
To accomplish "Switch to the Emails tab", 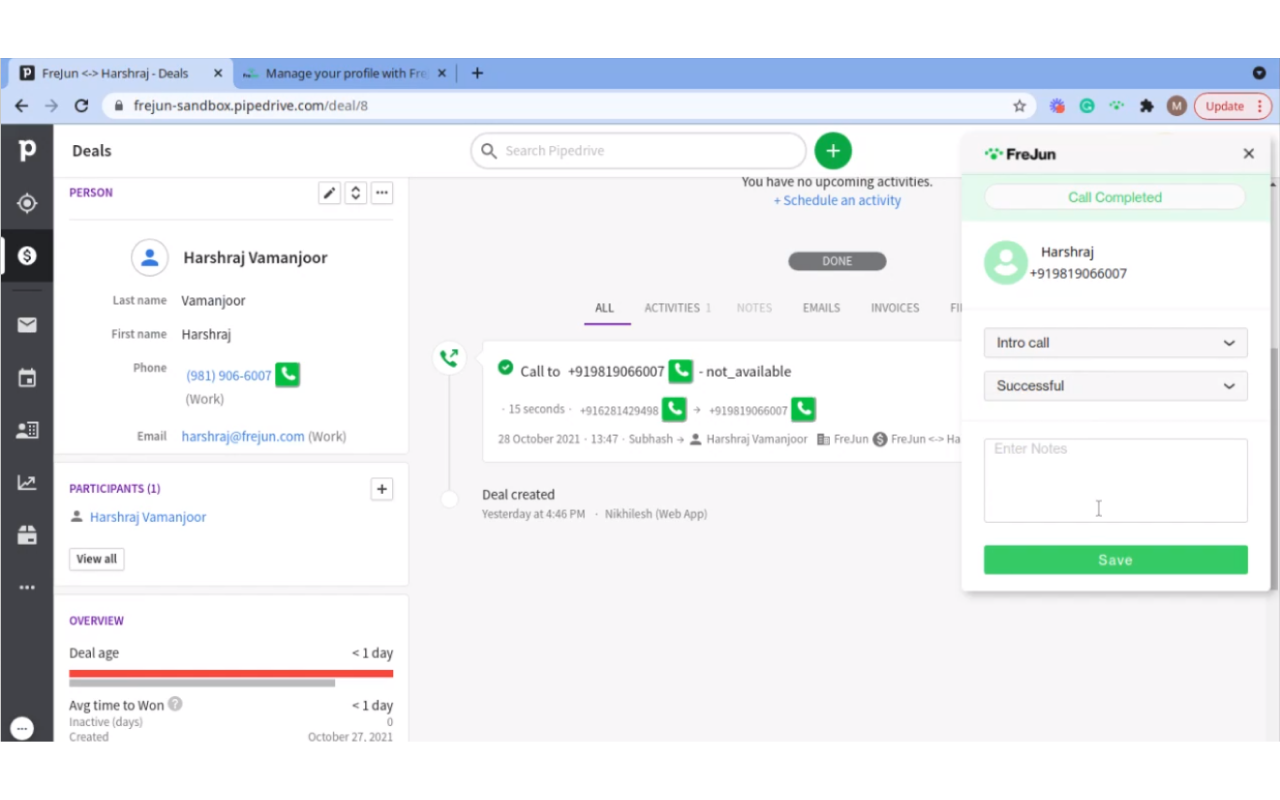I will (821, 308).
